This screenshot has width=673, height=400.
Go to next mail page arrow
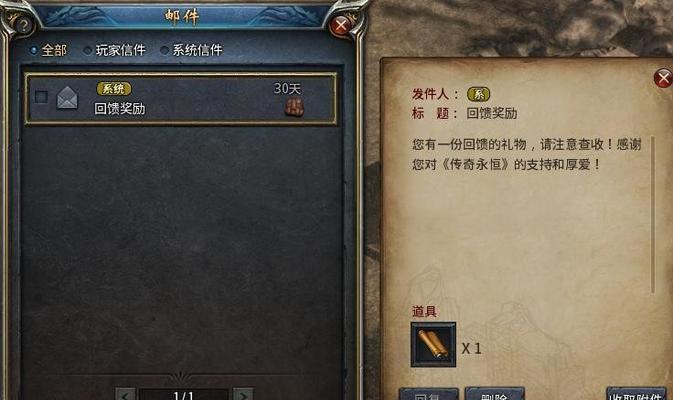pyautogui.click(x=243, y=394)
